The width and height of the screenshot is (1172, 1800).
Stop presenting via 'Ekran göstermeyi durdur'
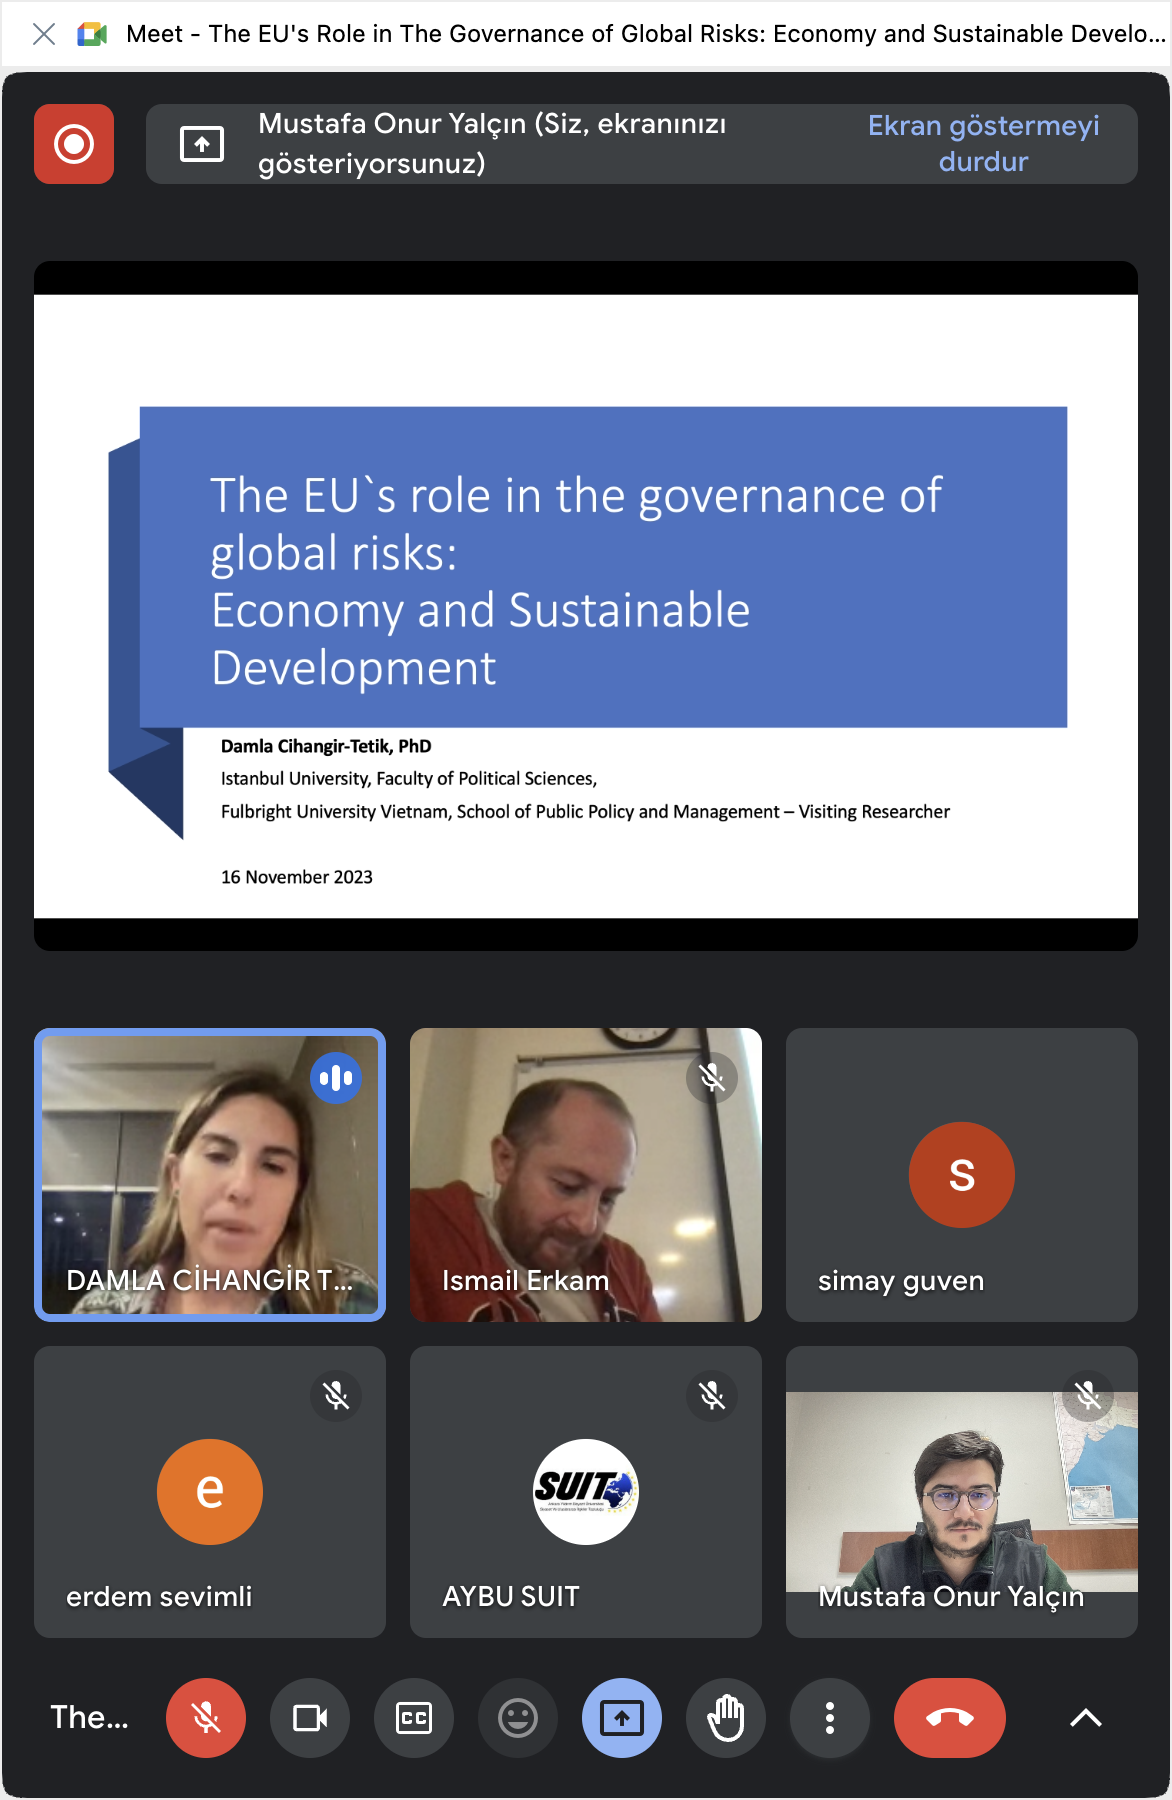click(982, 144)
